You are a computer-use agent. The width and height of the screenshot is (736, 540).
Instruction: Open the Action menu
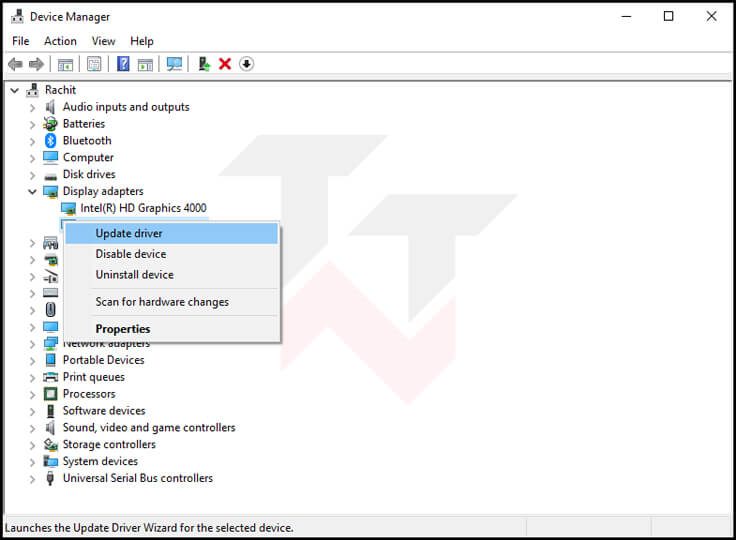click(x=60, y=41)
